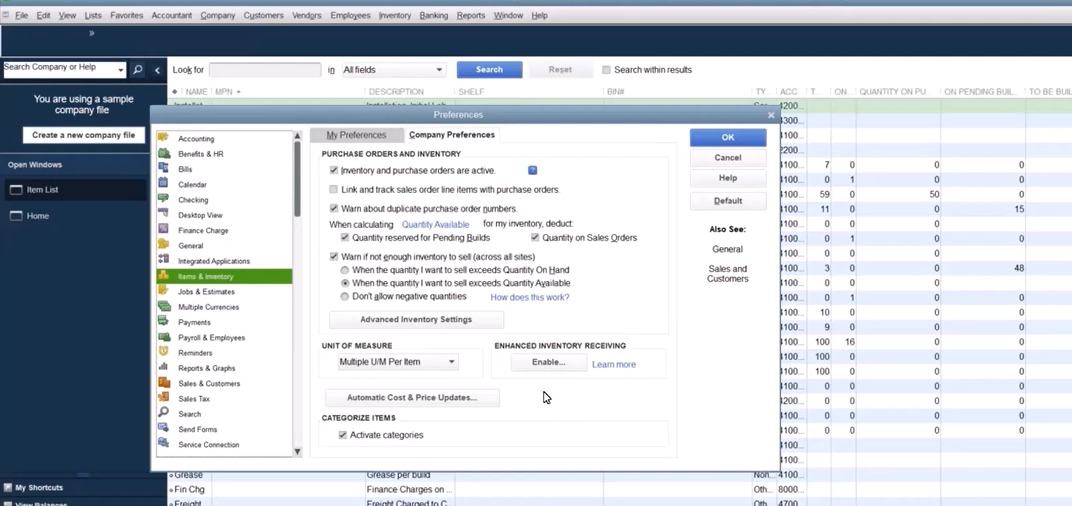Screen dimensions: 1072x506
Task: Select Don't allow negative quantities option
Action: pyautogui.click(x=345, y=297)
